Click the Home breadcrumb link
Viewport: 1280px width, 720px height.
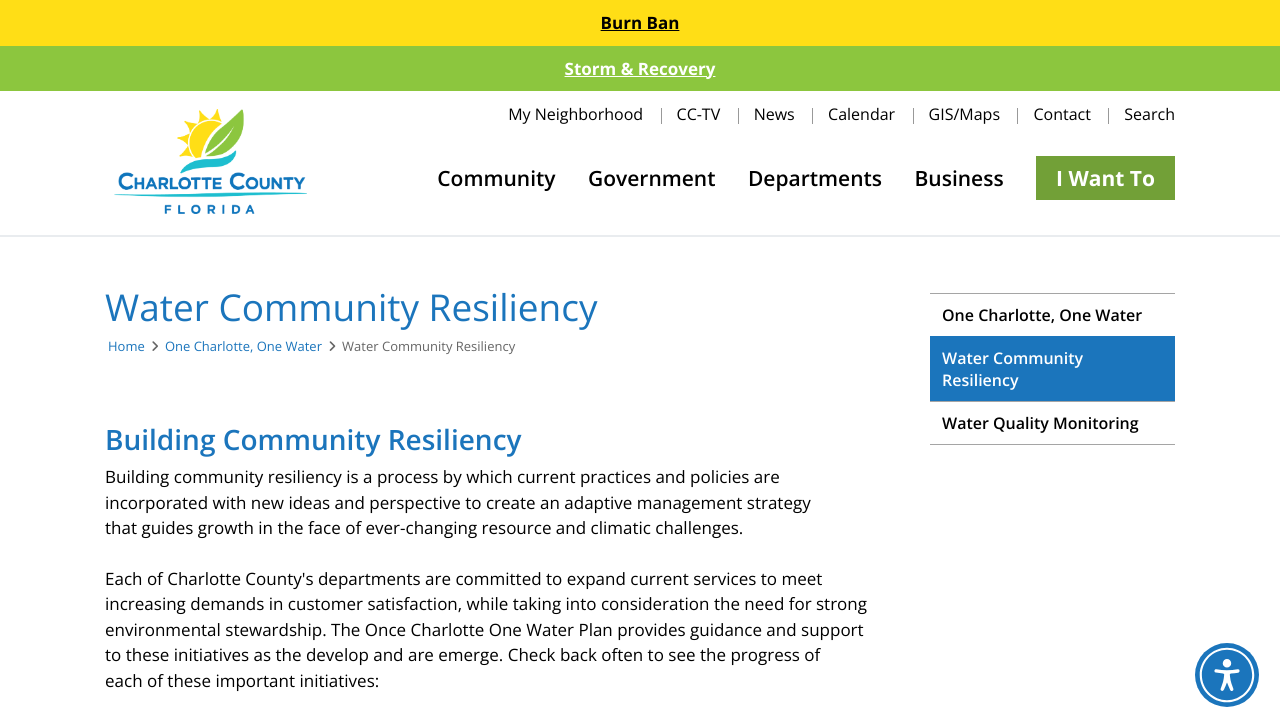[x=126, y=346]
